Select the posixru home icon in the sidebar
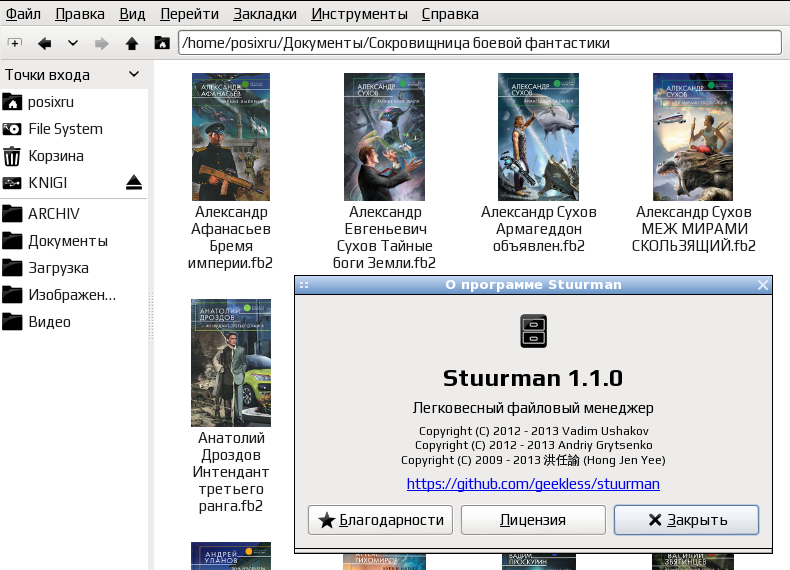This screenshot has height=570, width=790. (x=12, y=102)
